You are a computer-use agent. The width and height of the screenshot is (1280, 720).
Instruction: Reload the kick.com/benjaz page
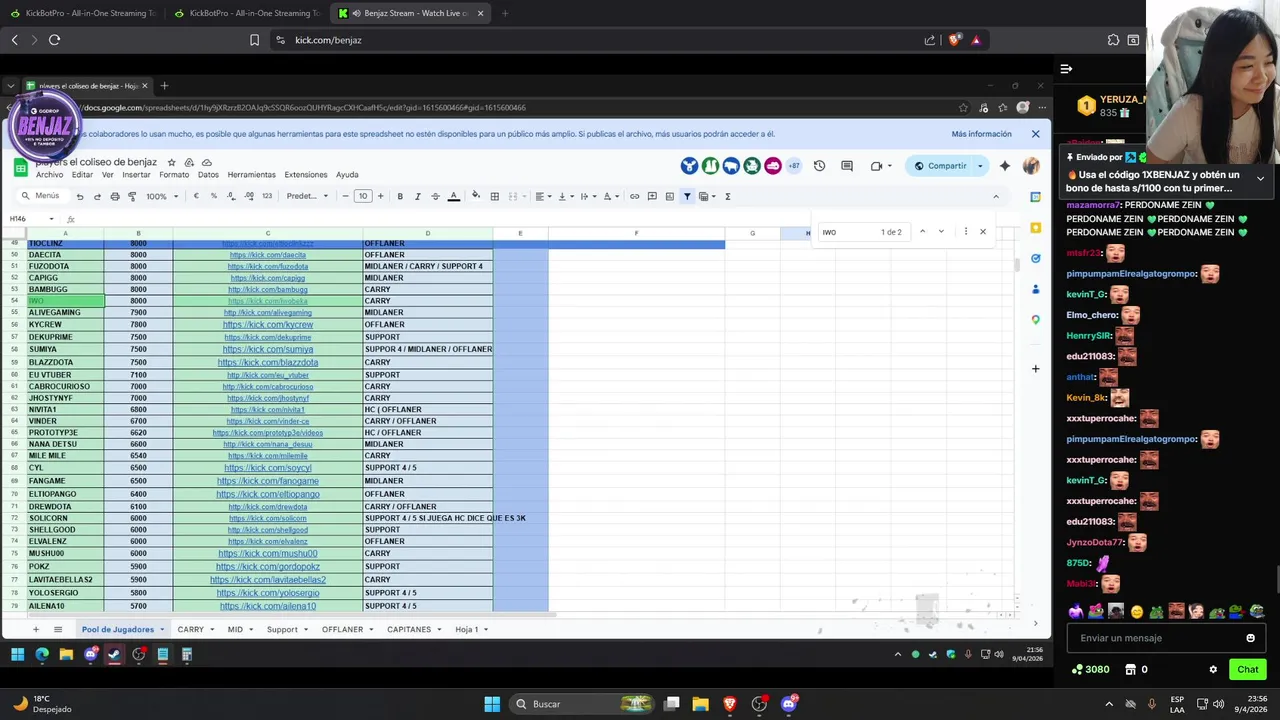pyautogui.click(x=54, y=40)
